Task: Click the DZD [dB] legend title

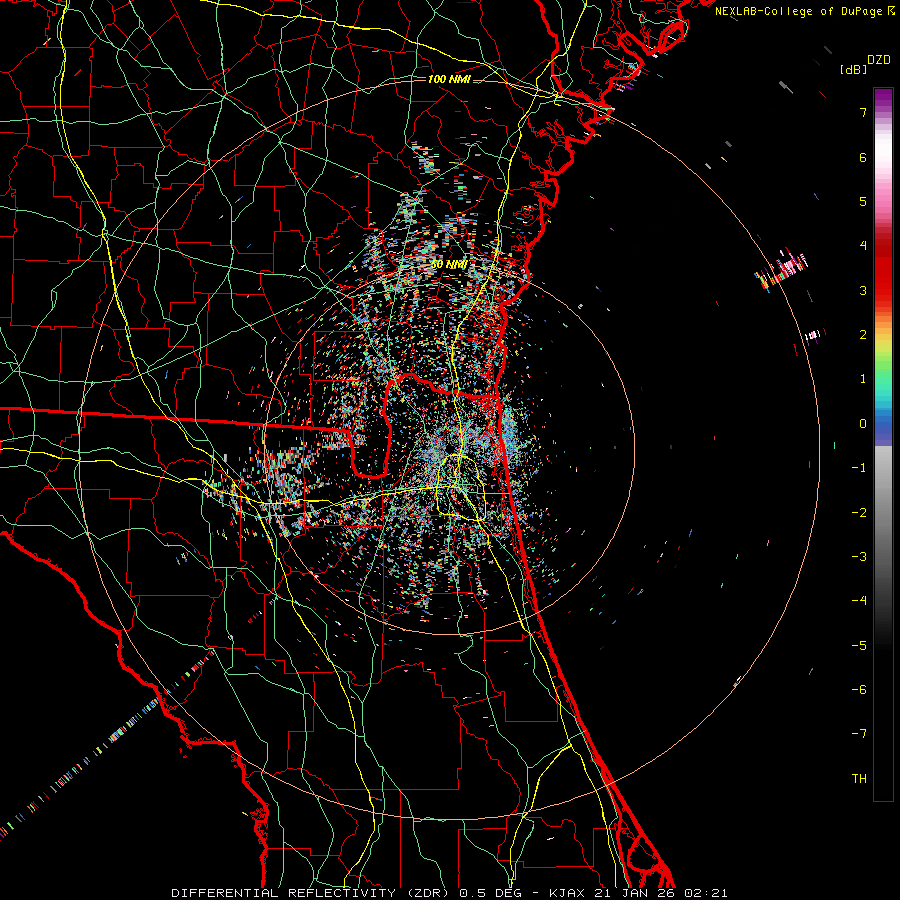Action: pos(865,64)
